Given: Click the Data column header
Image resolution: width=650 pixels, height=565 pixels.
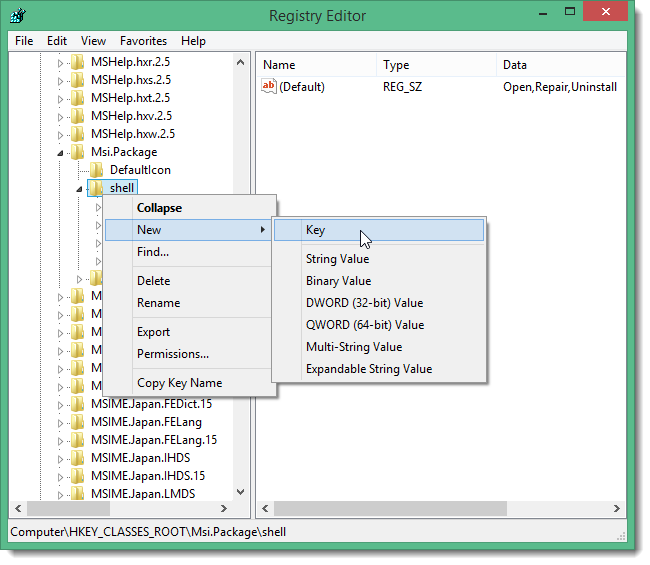Looking at the screenshot, I should pyautogui.click(x=561, y=65).
